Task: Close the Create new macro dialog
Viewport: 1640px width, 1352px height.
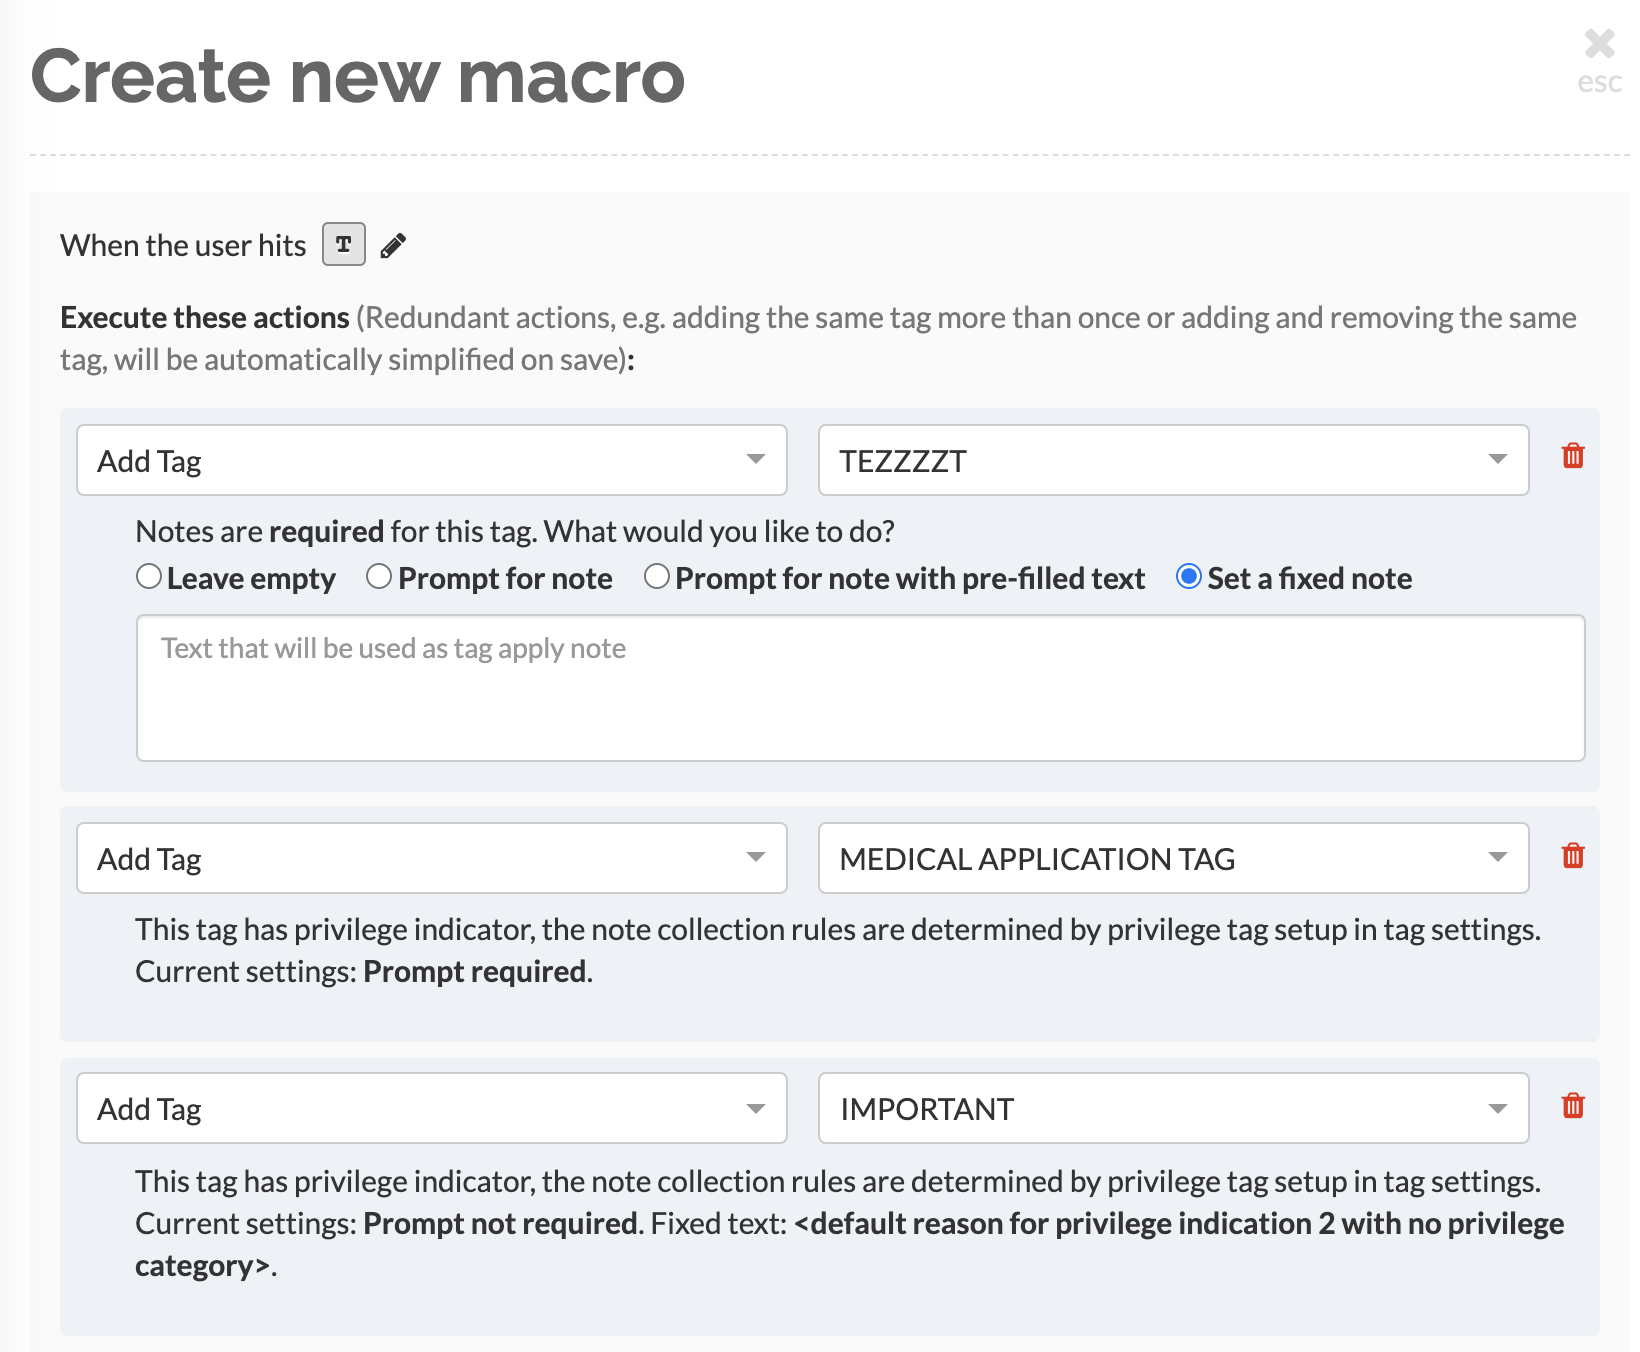Action: pos(1599,43)
